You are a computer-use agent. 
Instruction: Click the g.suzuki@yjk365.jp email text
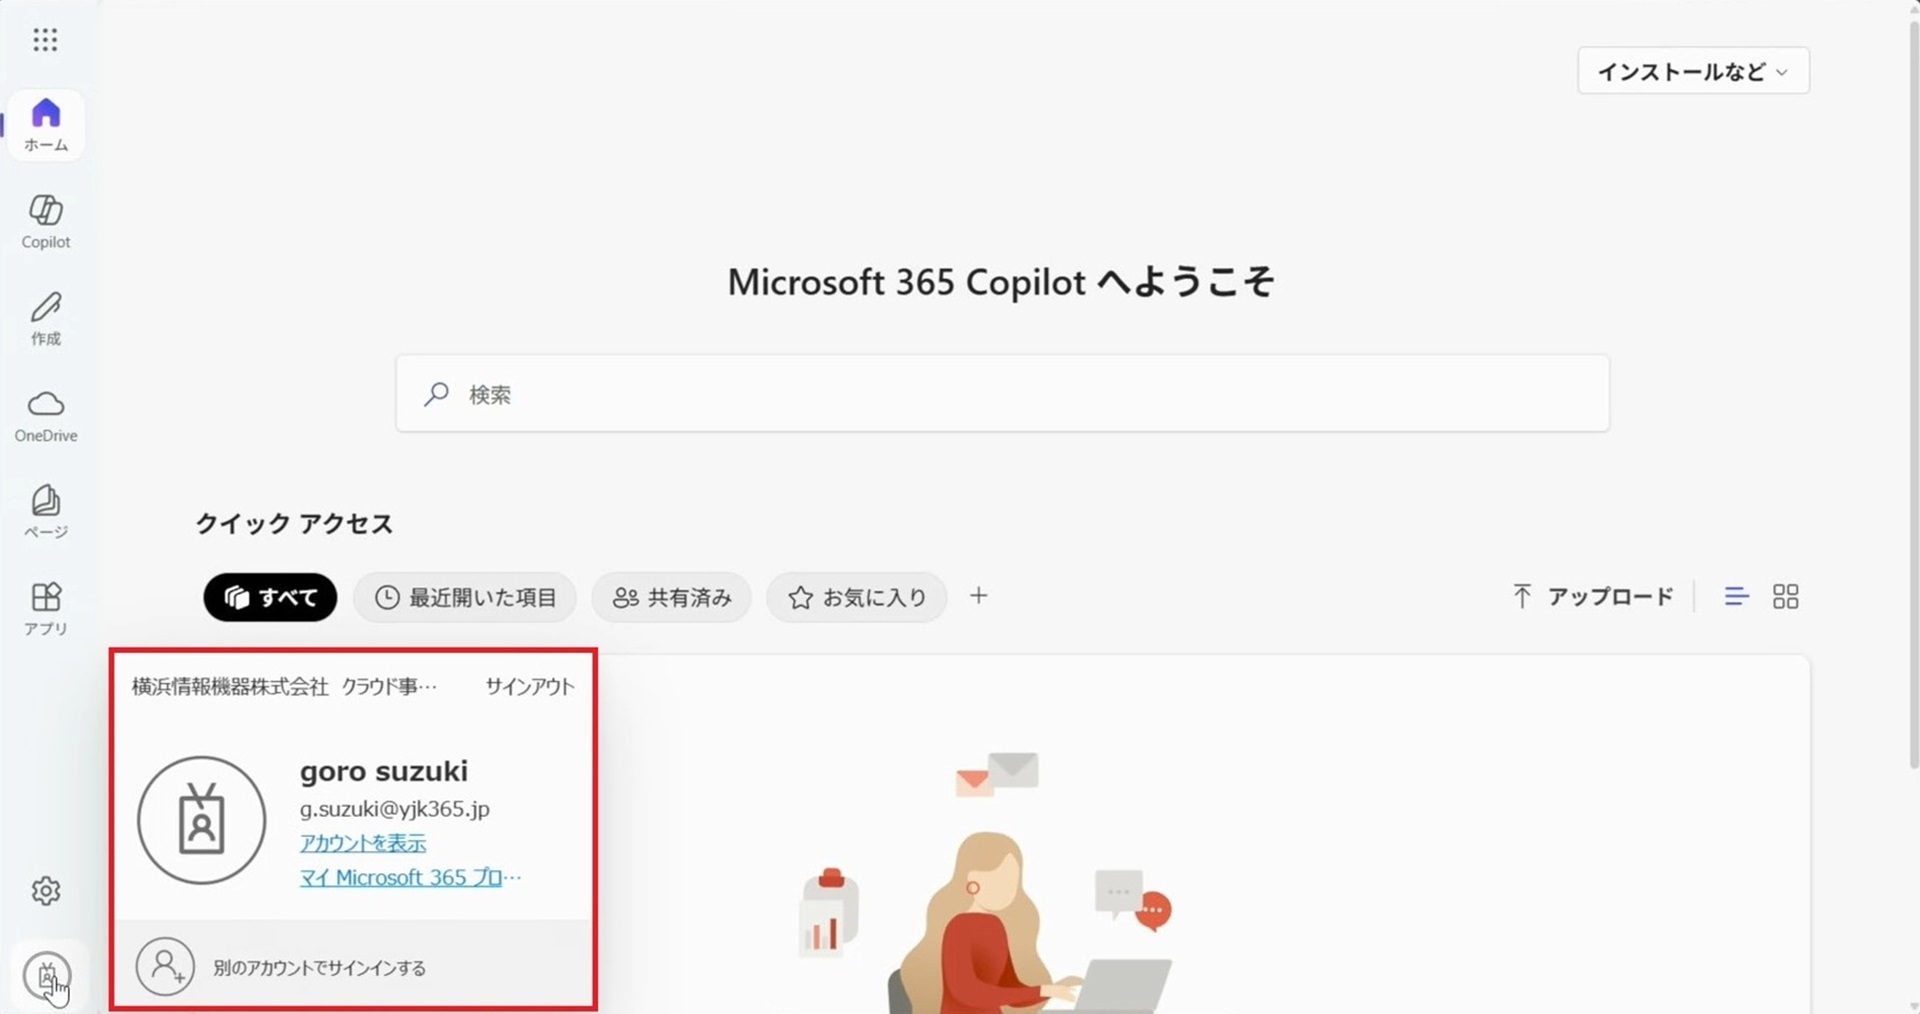[395, 809]
